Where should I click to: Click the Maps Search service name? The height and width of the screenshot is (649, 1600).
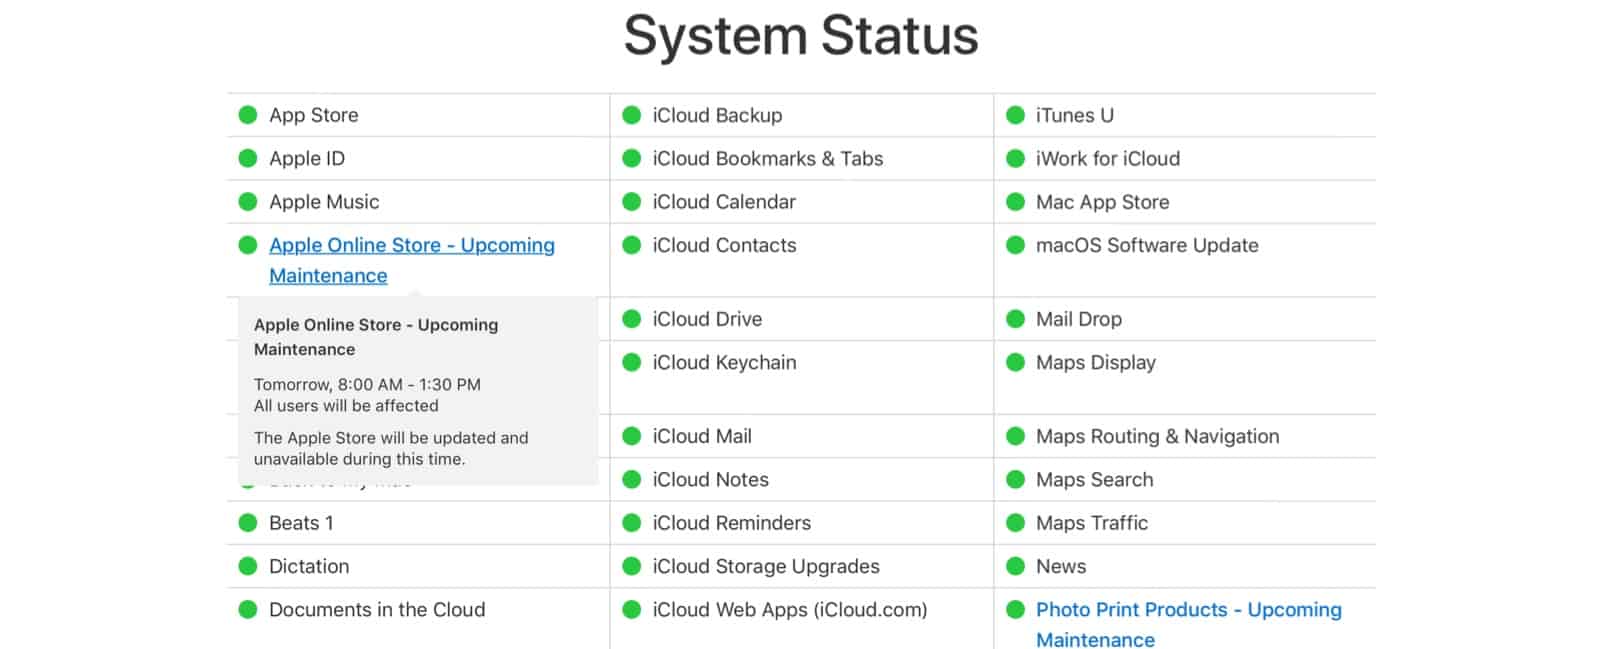click(1095, 479)
